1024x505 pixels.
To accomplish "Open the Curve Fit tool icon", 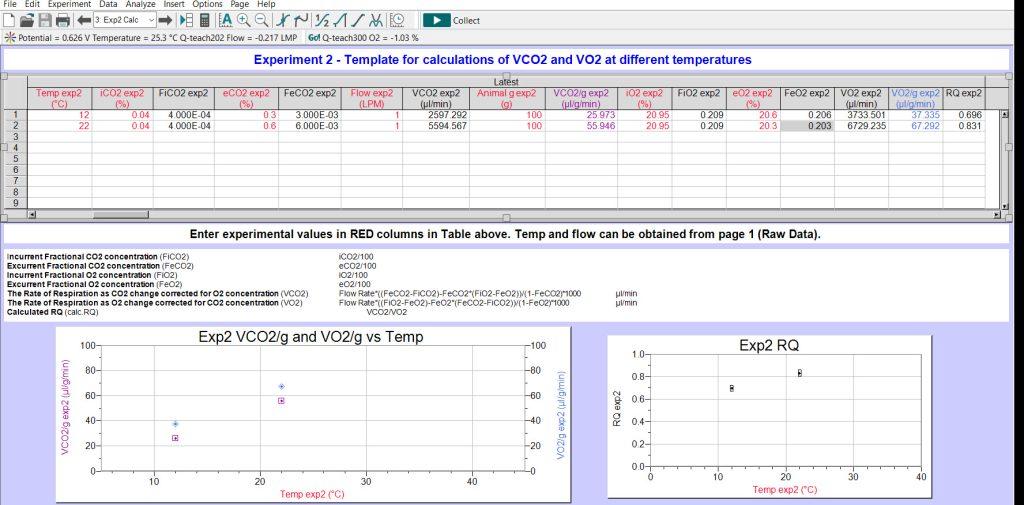I will pos(376,20).
